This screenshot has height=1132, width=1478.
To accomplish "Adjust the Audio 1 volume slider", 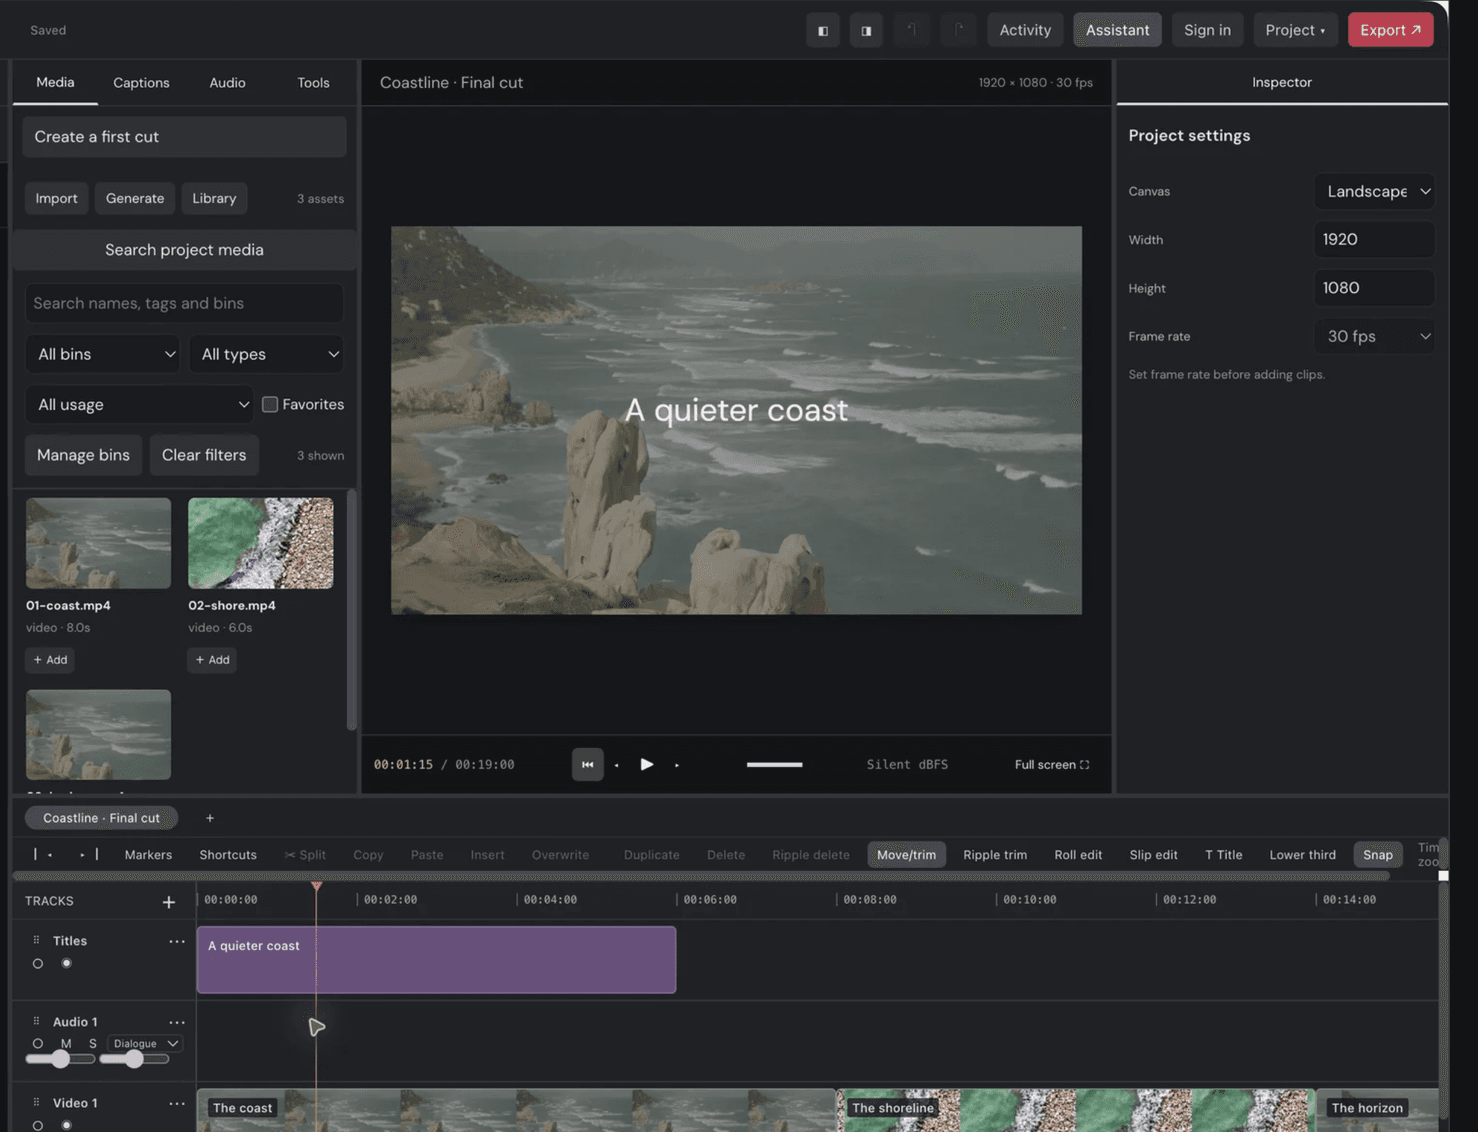I will pos(60,1059).
